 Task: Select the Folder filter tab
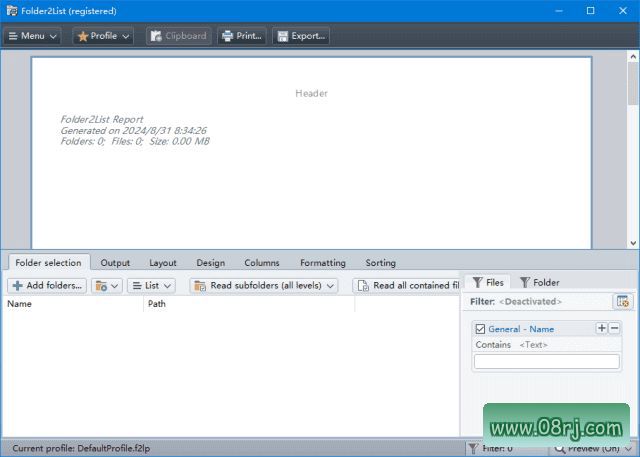(x=539, y=282)
